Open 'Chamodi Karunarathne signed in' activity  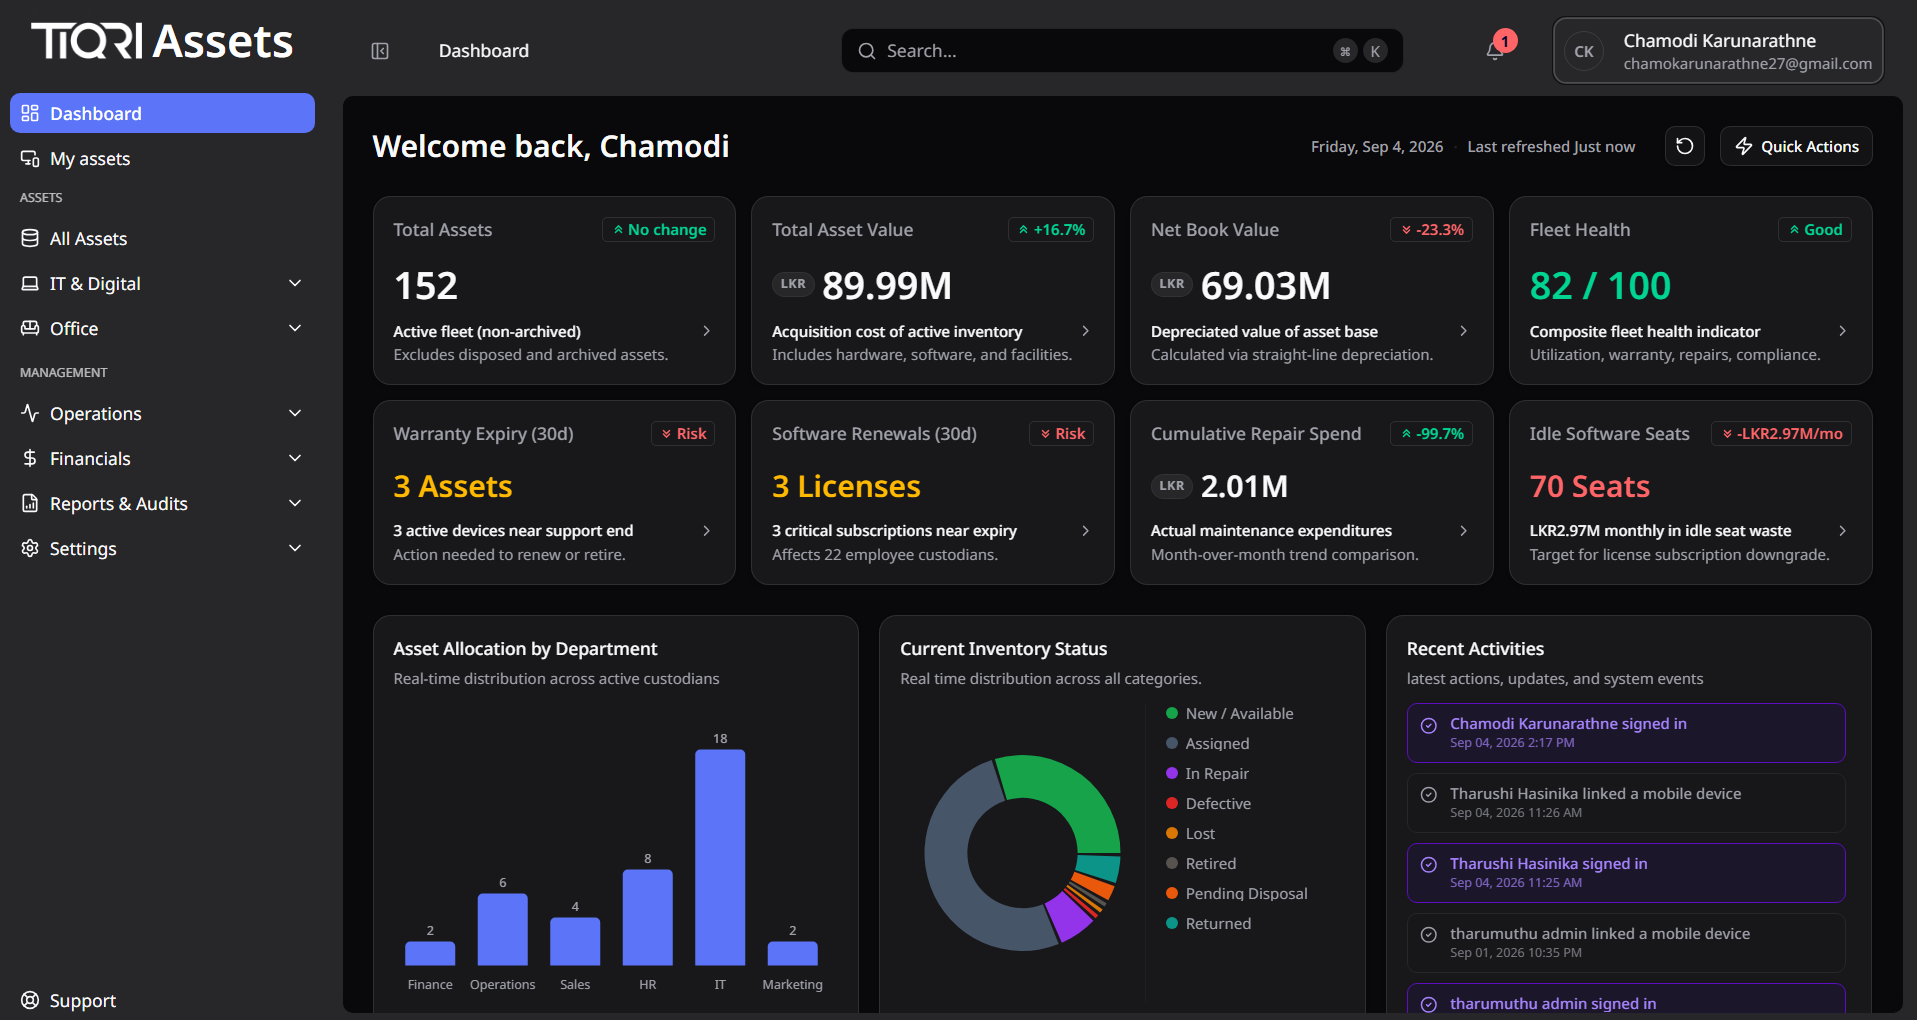click(1626, 733)
